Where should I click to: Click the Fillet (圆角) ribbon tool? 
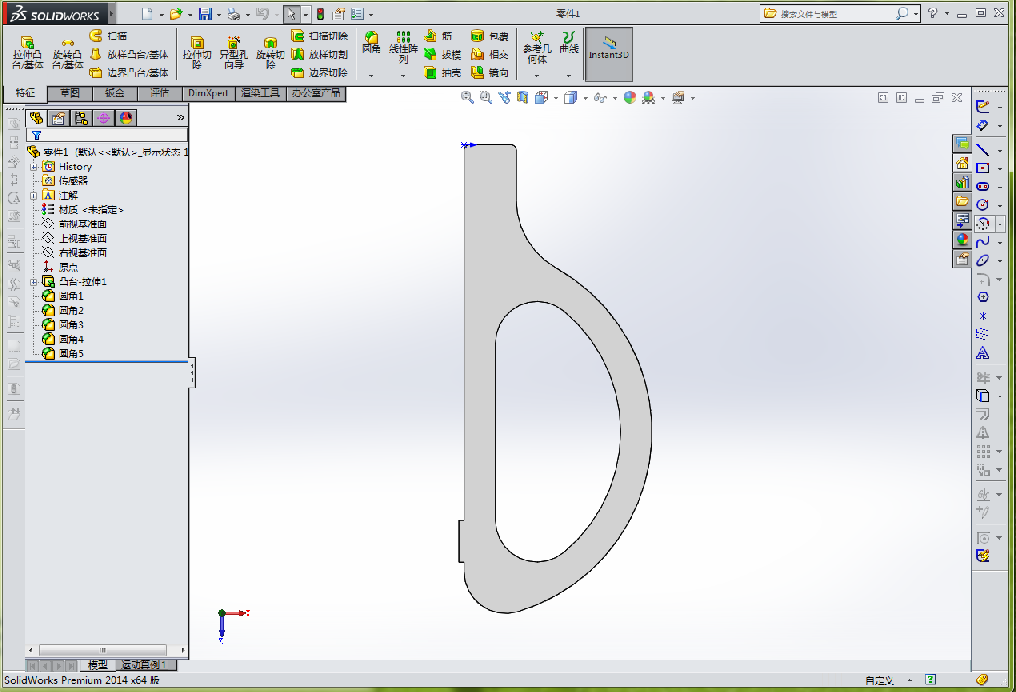pos(371,43)
